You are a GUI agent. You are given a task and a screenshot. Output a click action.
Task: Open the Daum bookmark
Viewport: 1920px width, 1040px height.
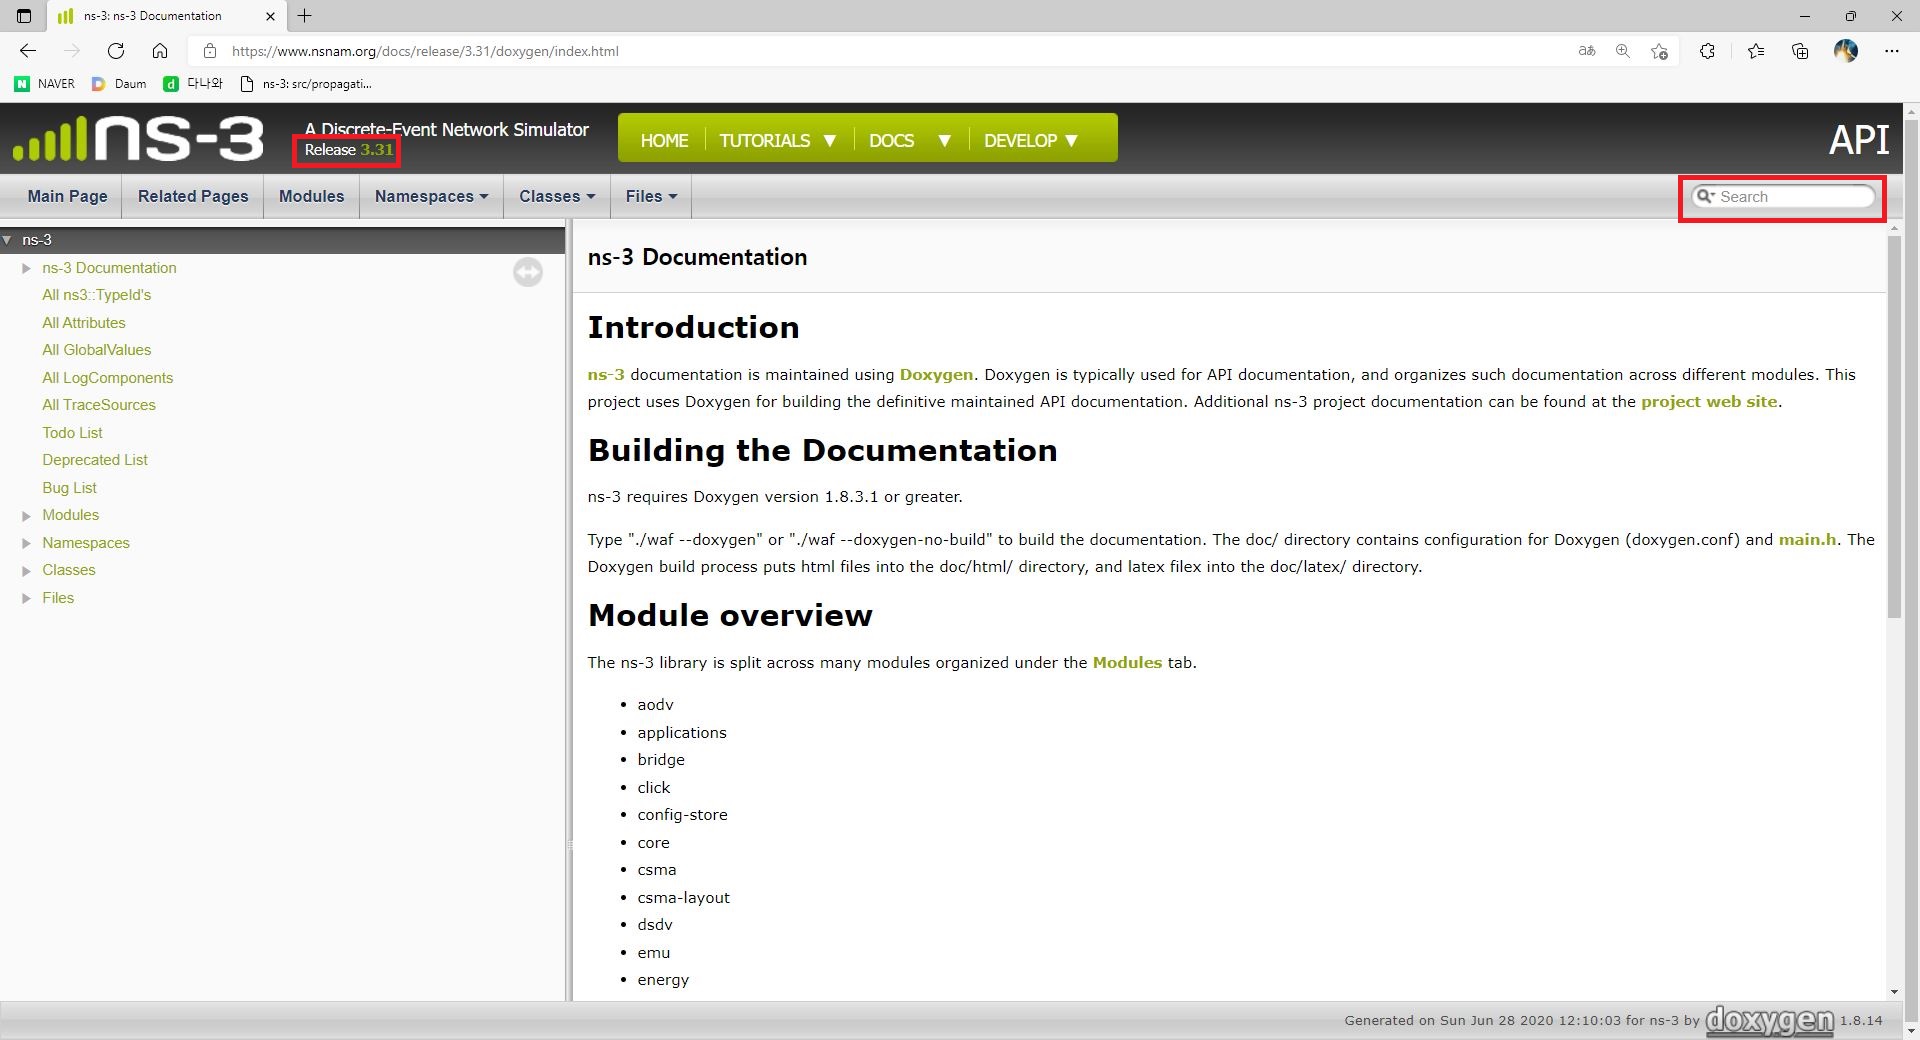[x=119, y=84]
